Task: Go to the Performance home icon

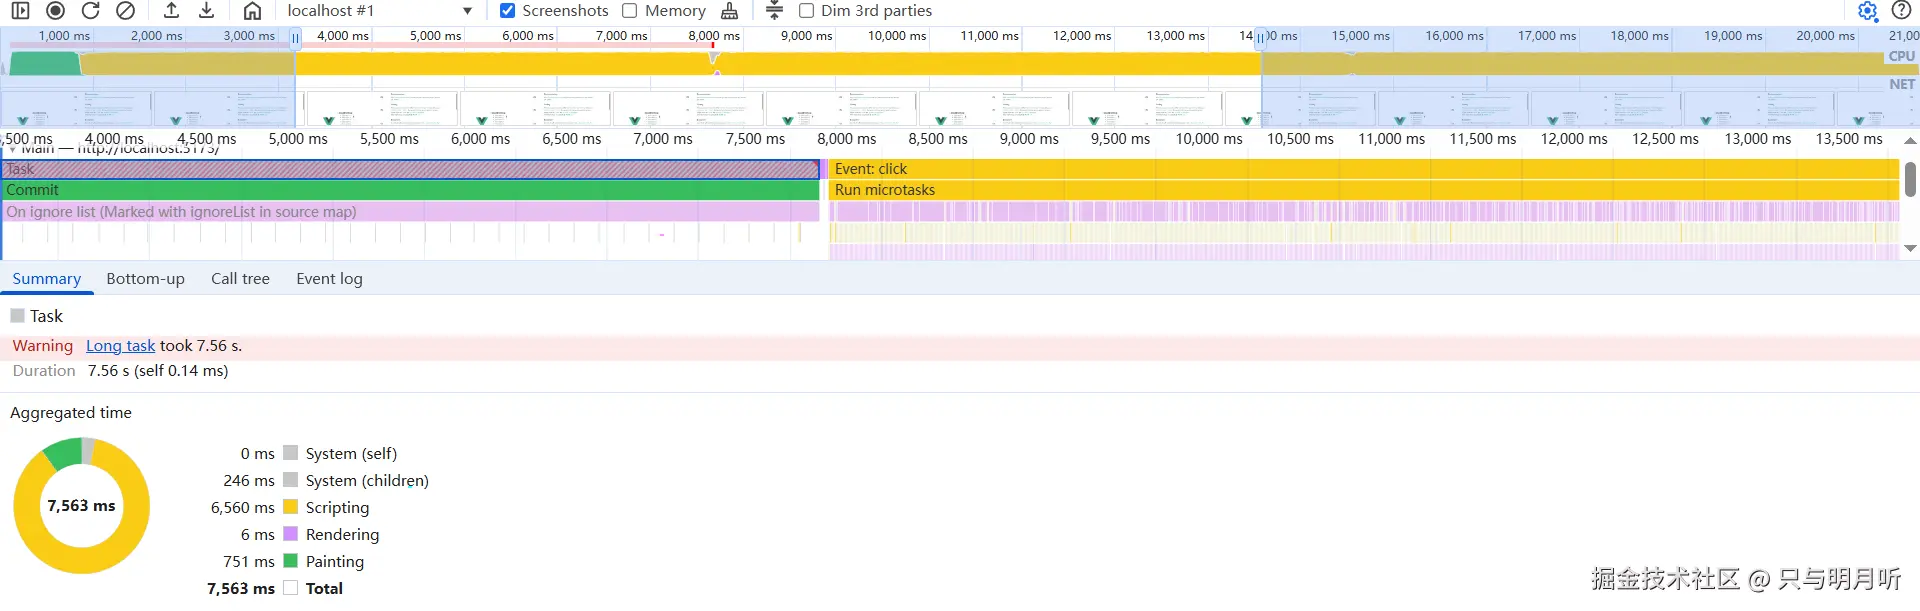Action: click(x=252, y=11)
